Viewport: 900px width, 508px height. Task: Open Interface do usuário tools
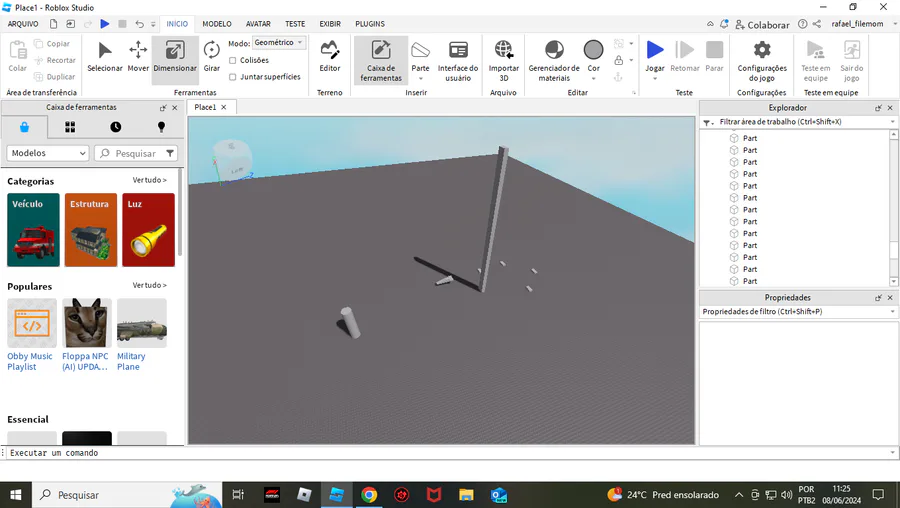pyautogui.click(x=458, y=60)
